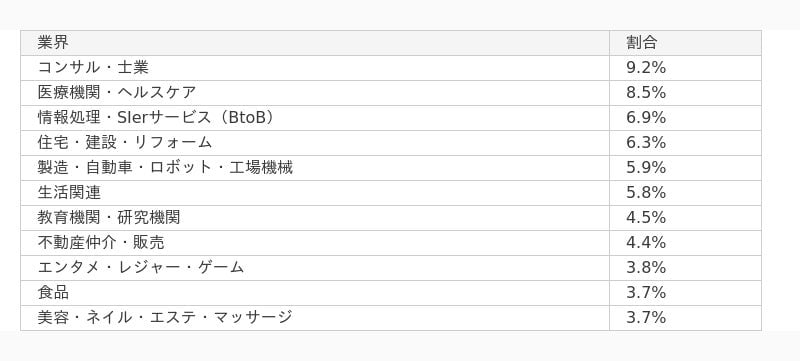Select the 3.8% percentage cell
Image resolution: width=800 pixels, height=361 pixels.
pos(685,268)
